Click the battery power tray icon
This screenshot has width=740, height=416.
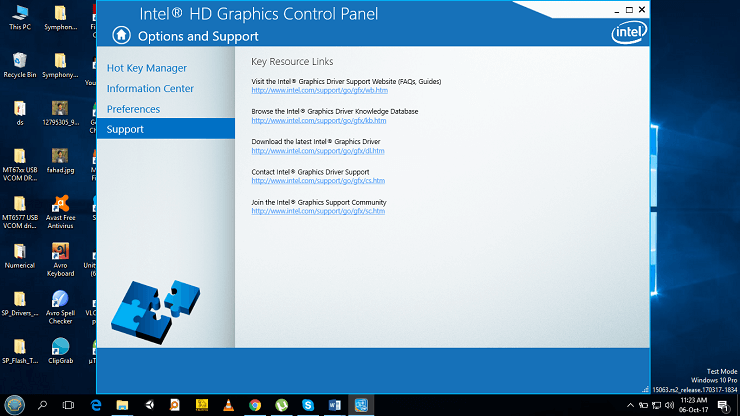coord(643,405)
